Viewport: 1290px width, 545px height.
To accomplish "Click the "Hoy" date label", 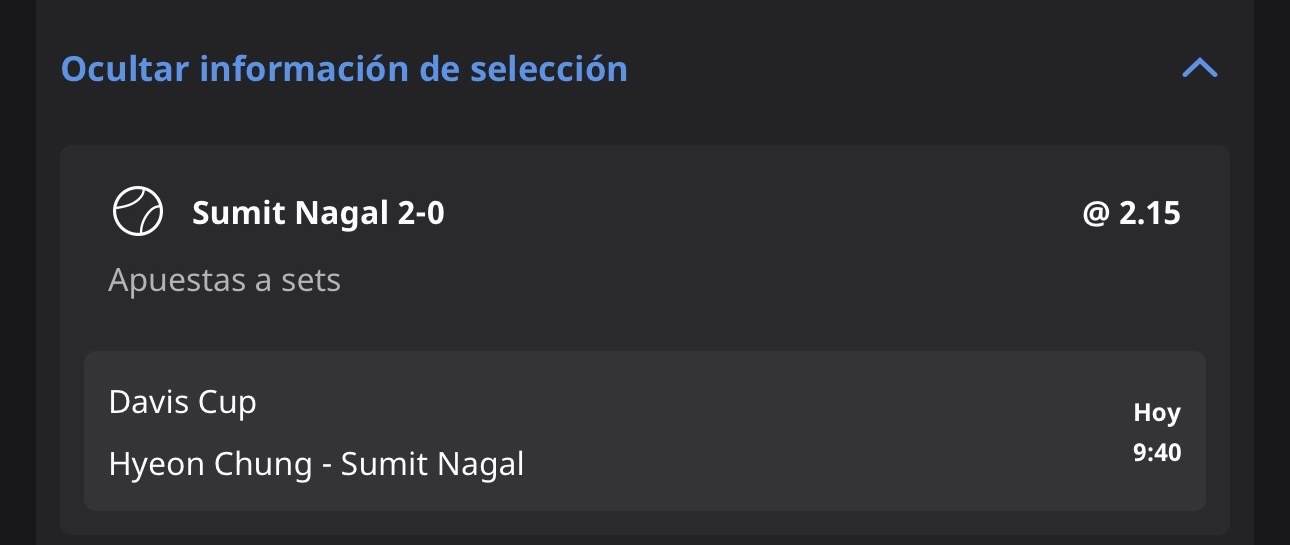I will pyautogui.click(x=1157, y=413).
